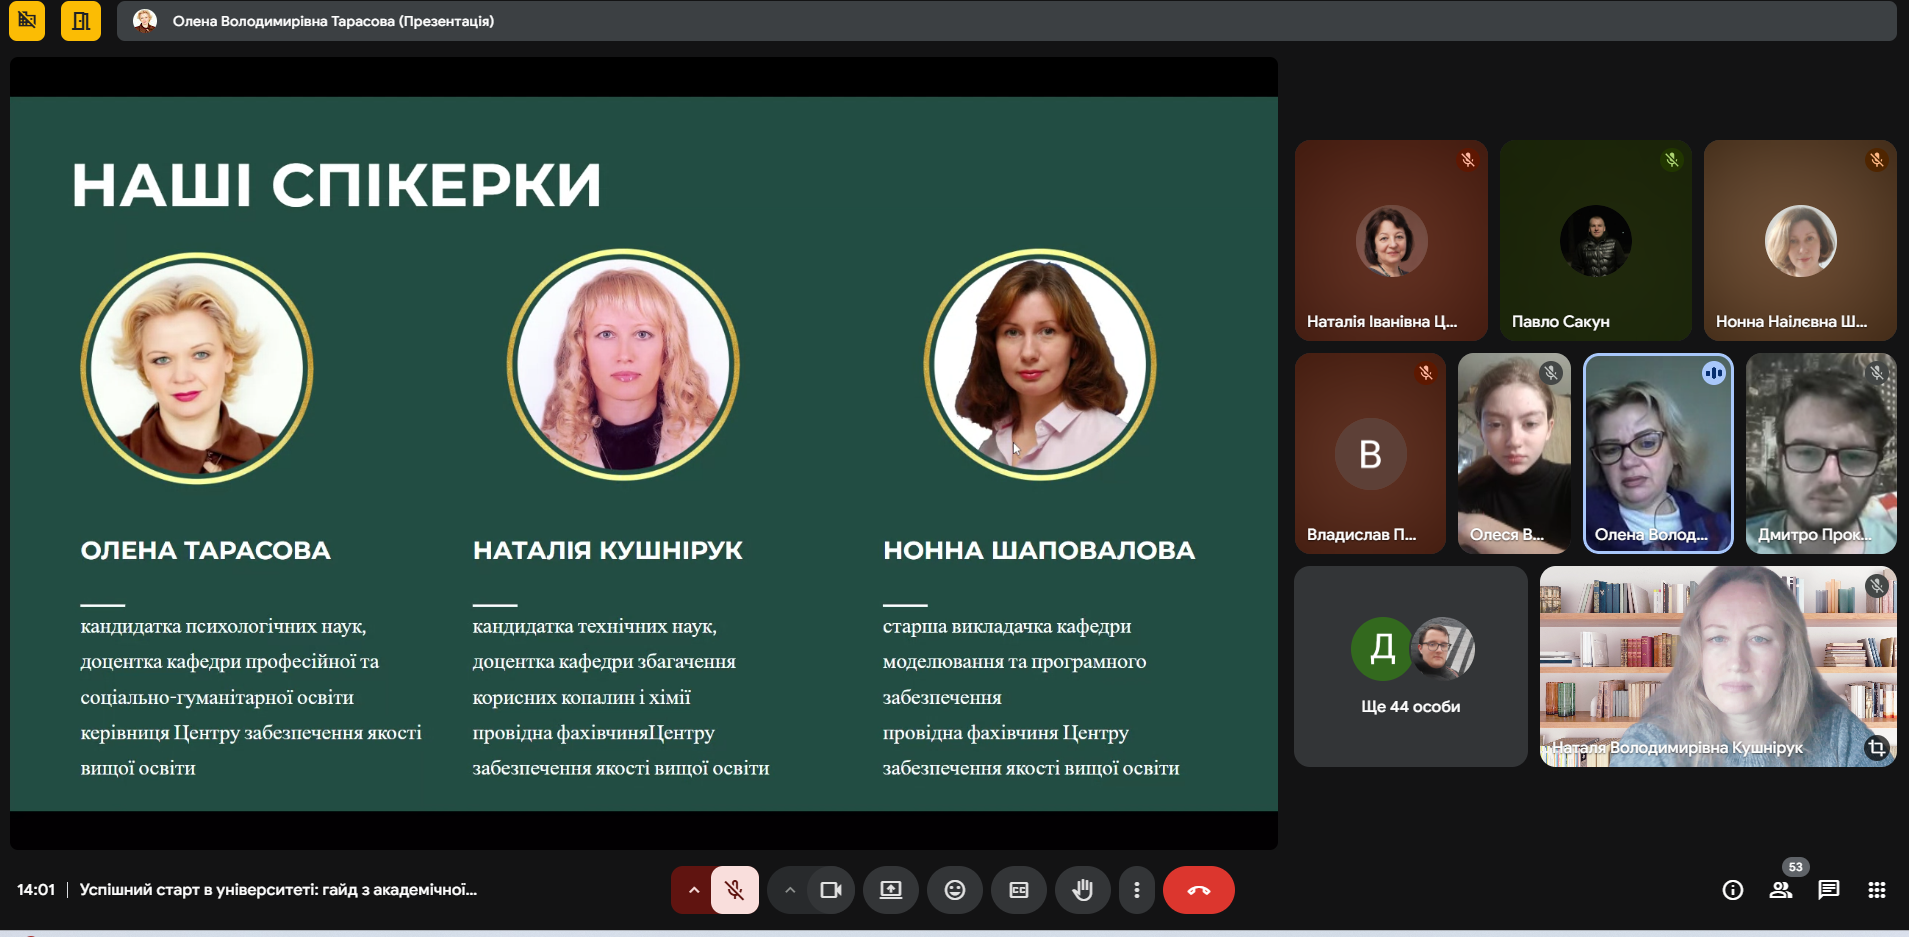Click the crop icon on Наталя Кушнірук's video
Screen dimensions: 1909x937
[x=1876, y=747]
